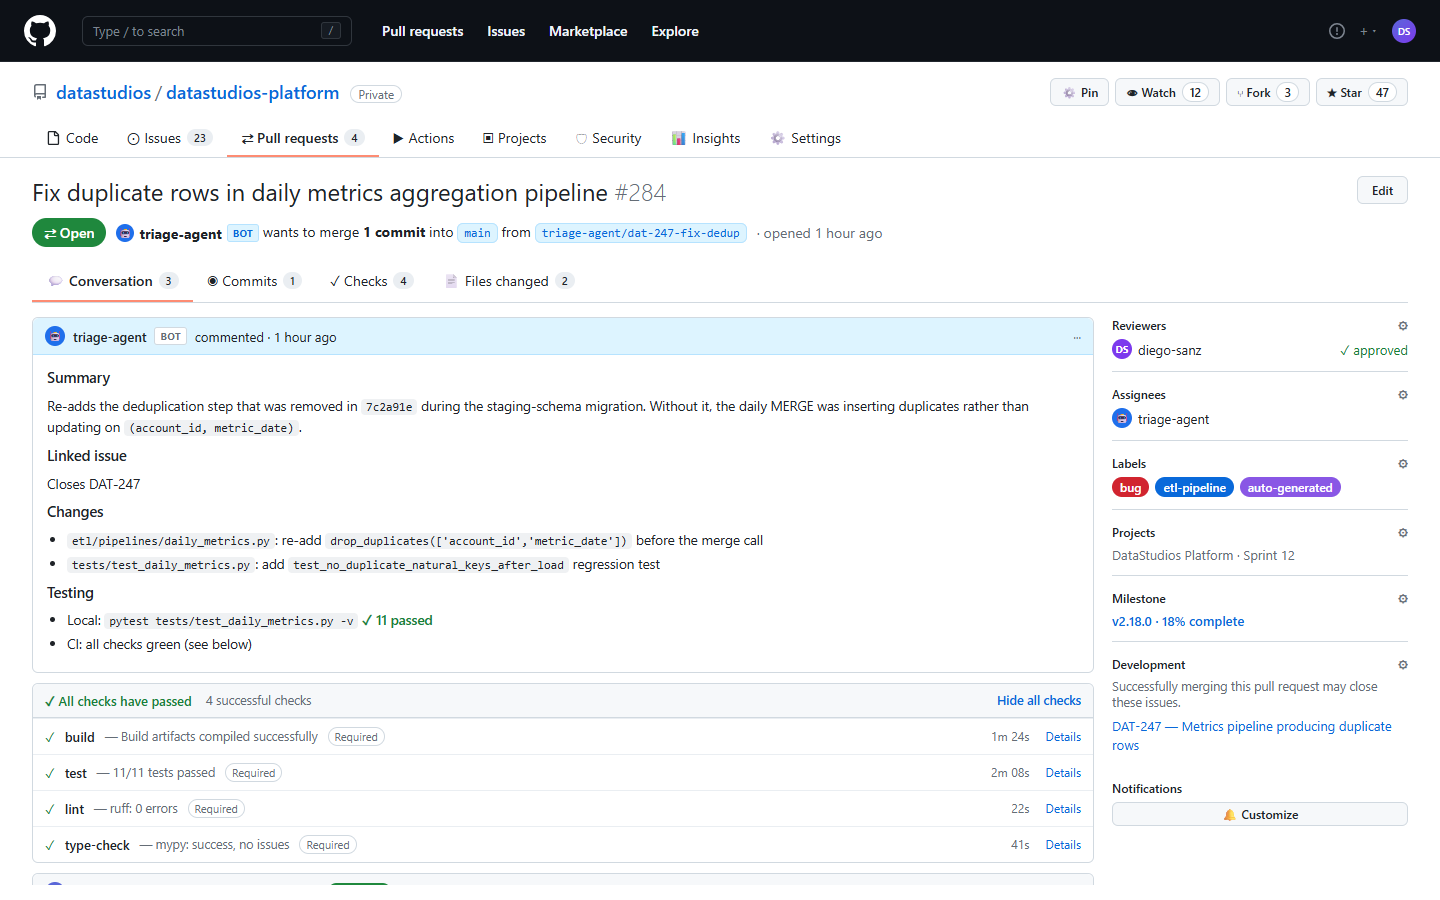Open Details for the build check
Viewport: 1440px width, 900px height.
(1063, 737)
